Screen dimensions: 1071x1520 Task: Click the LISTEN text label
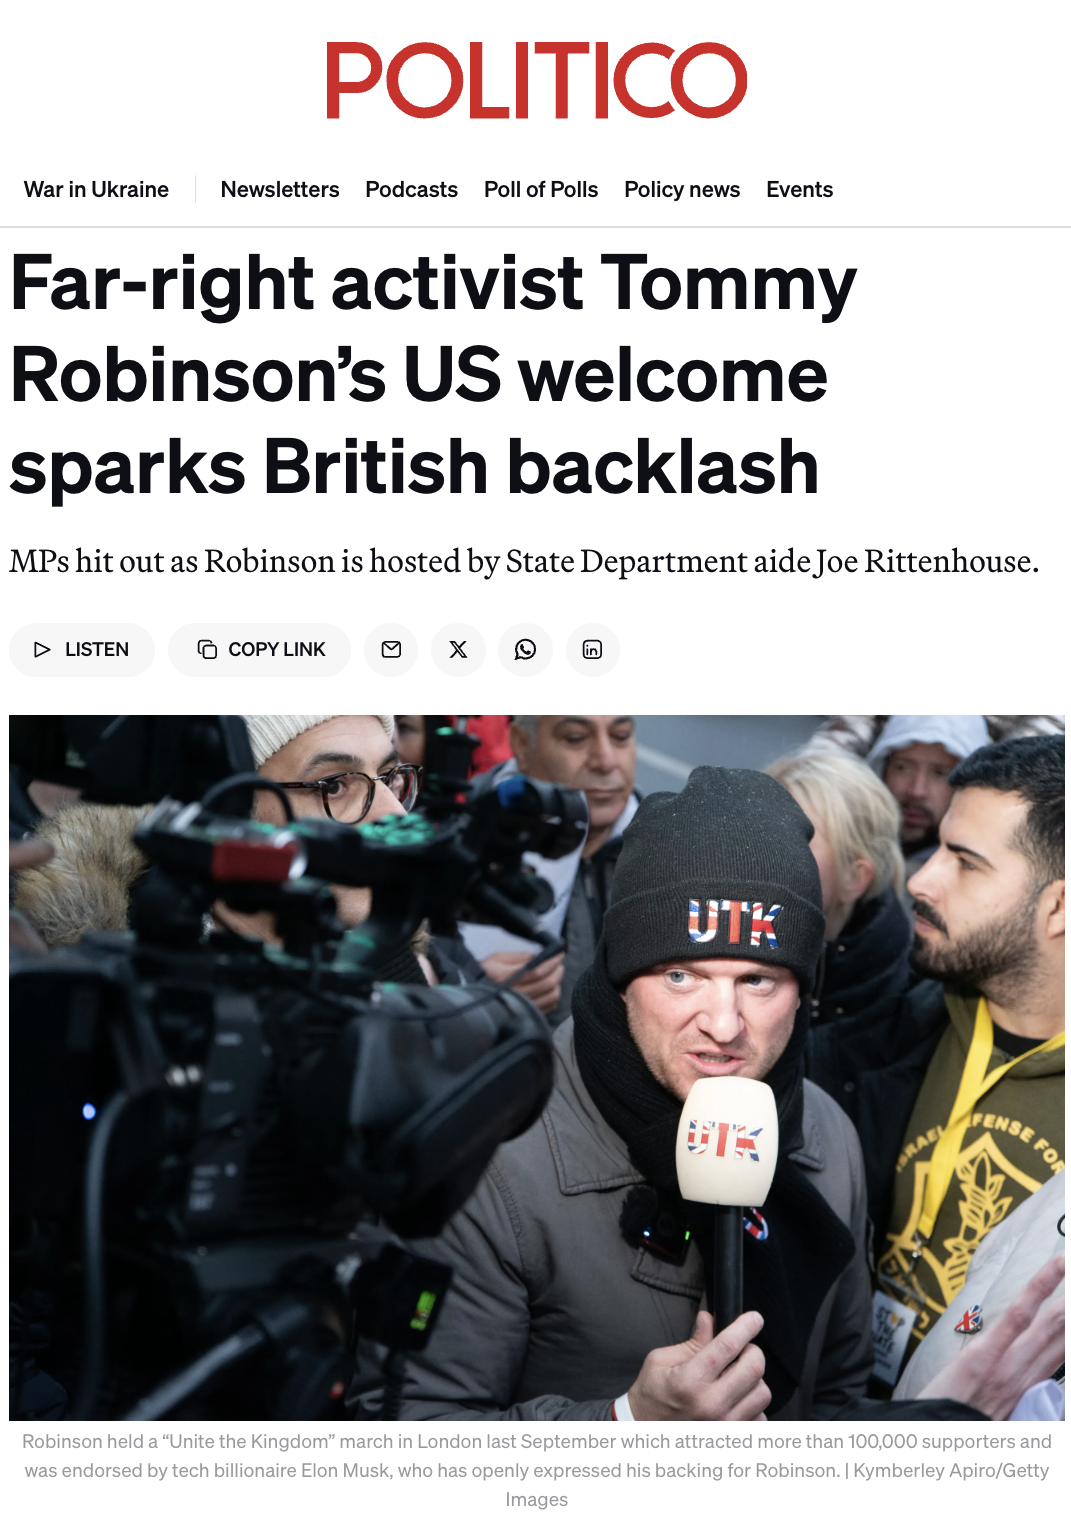(x=97, y=650)
